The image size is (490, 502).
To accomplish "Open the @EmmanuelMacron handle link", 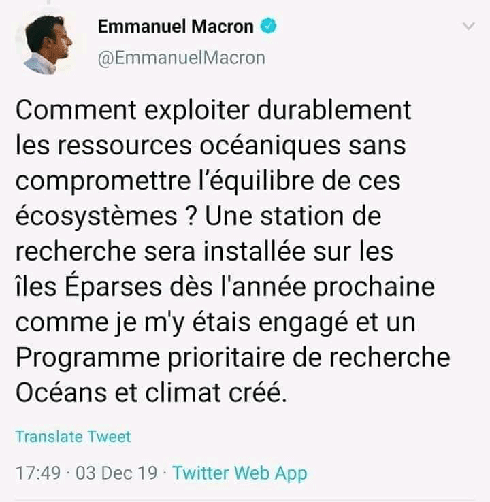I will 182,58.
